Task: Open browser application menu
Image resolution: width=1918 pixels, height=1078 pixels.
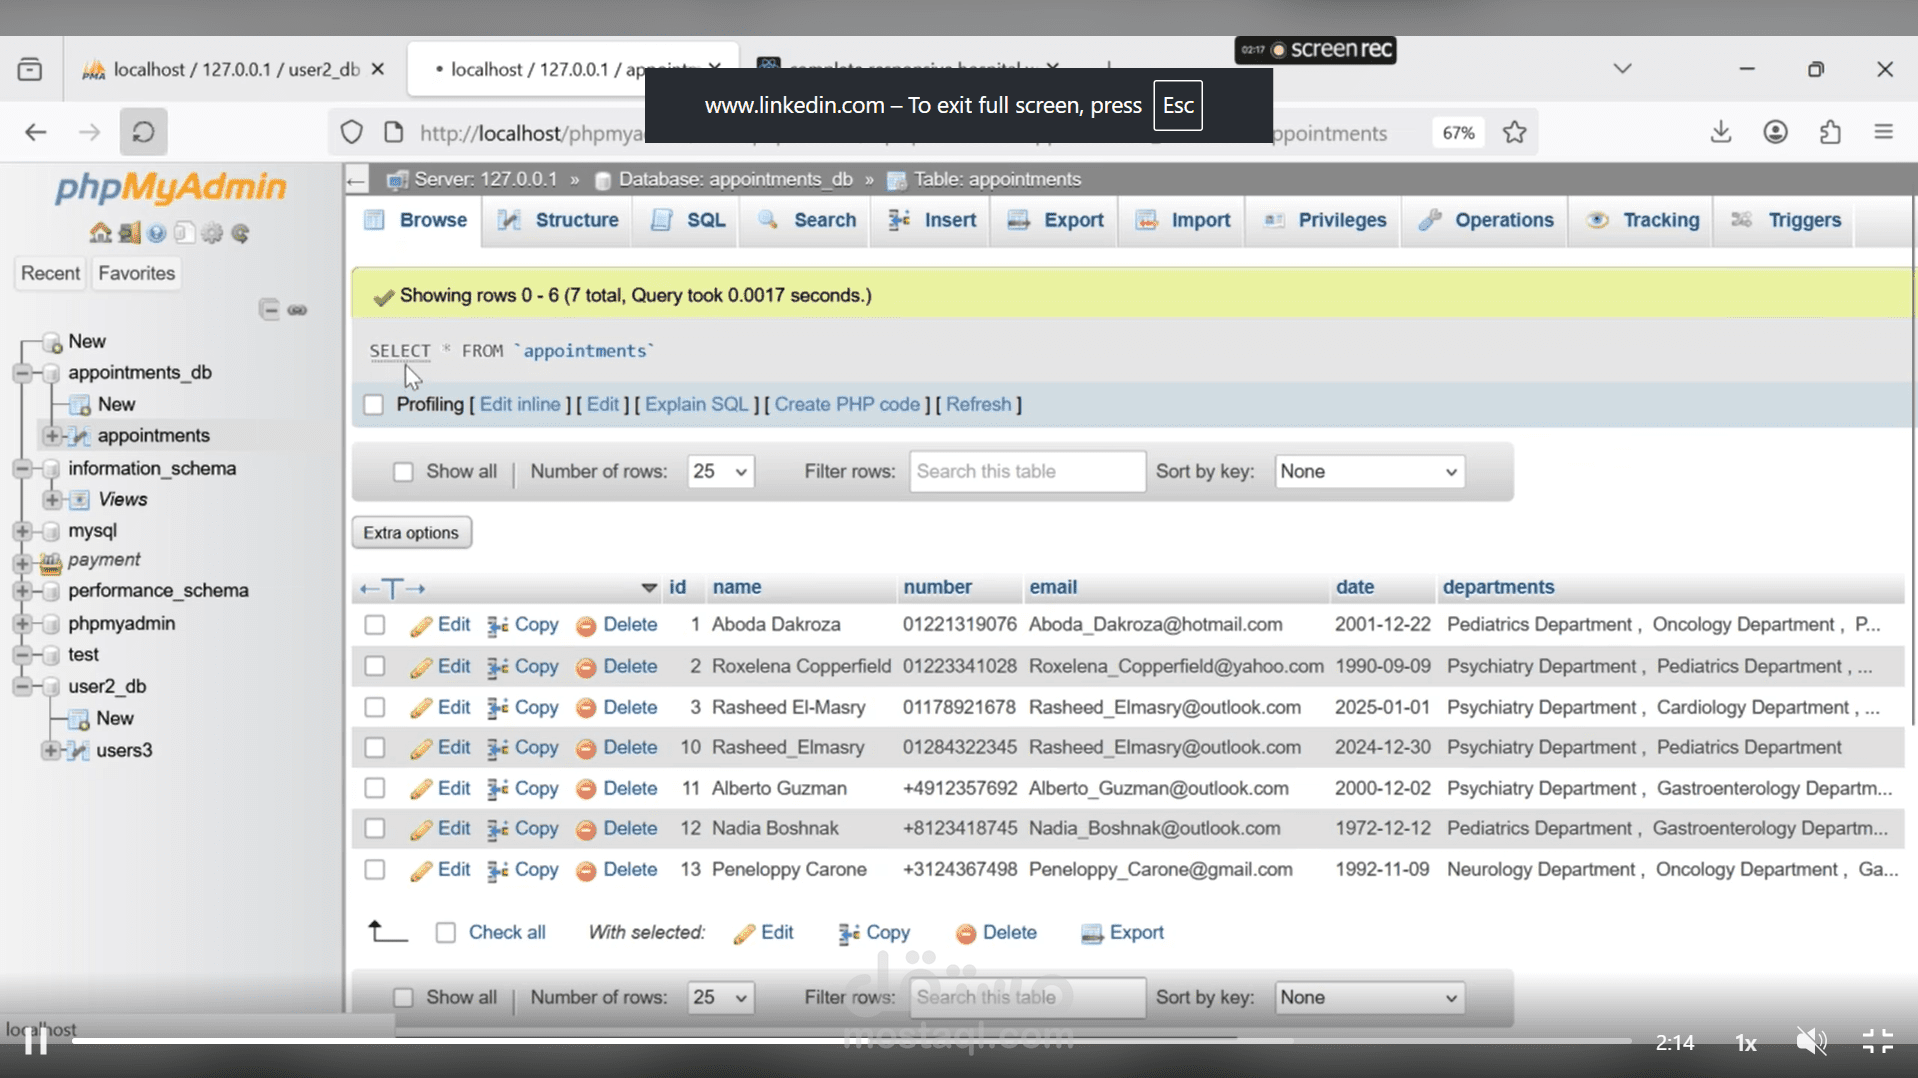Action: pos(1884,132)
